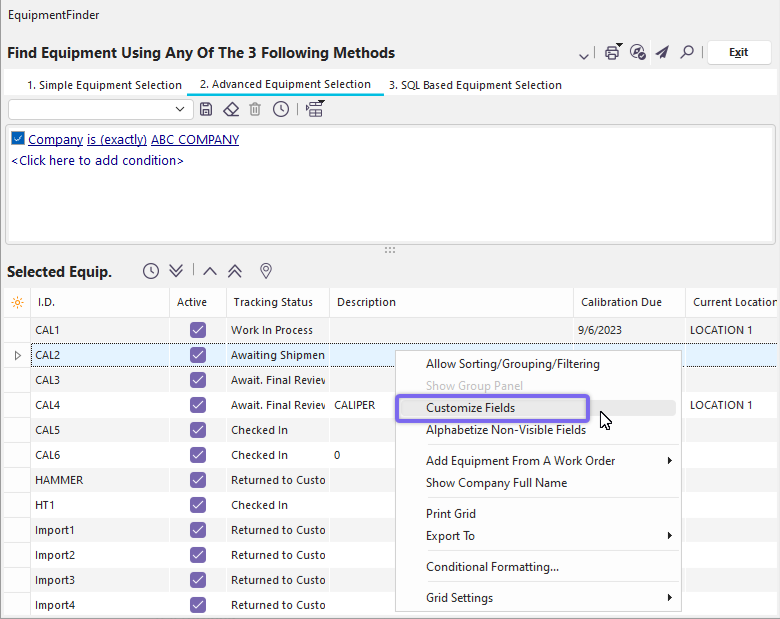Click the Calibration Due column header
Screen dimensions: 780x619
(623, 302)
